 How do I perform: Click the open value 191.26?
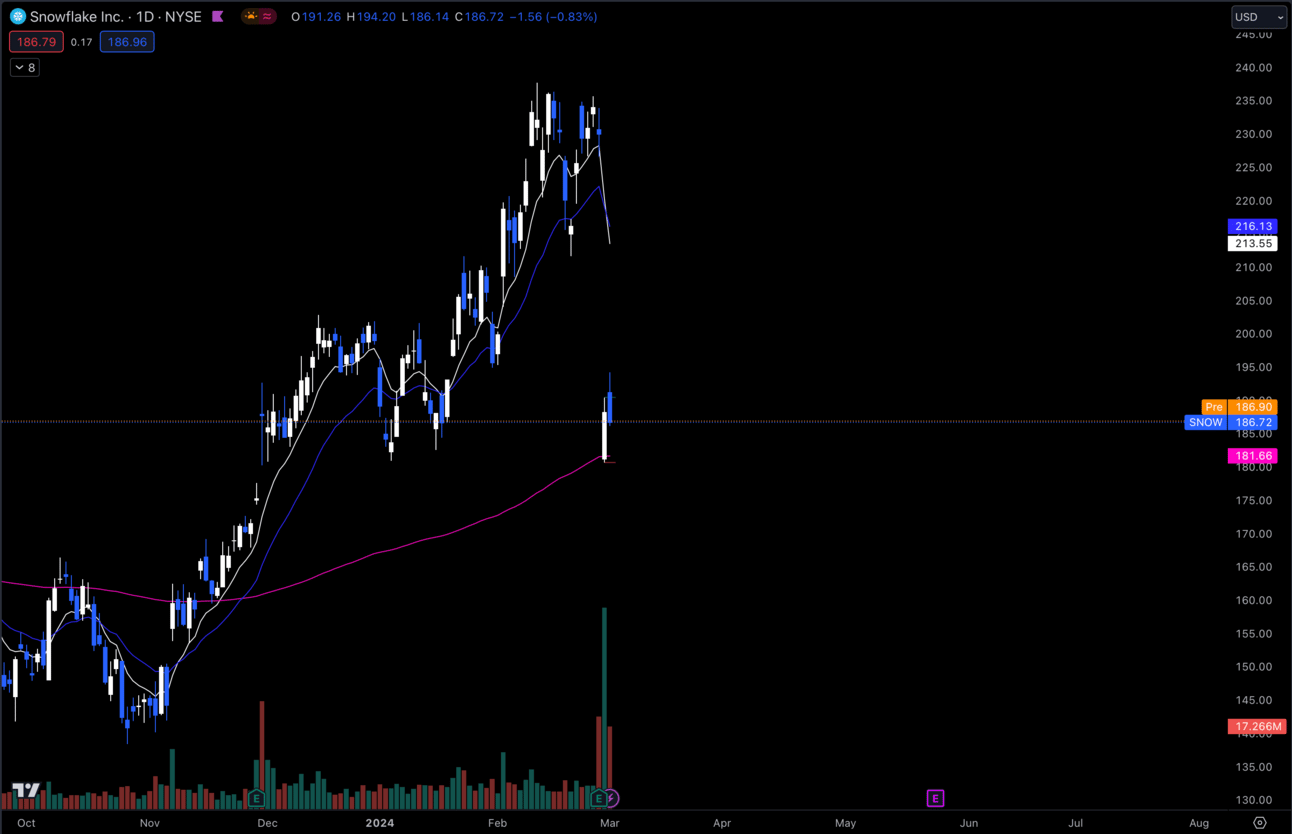pos(320,17)
